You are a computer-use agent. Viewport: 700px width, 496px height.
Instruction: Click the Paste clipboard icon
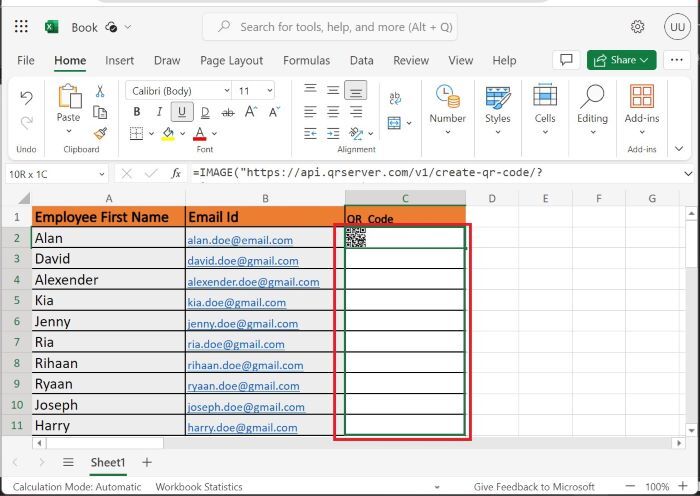click(x=70, y=96)
